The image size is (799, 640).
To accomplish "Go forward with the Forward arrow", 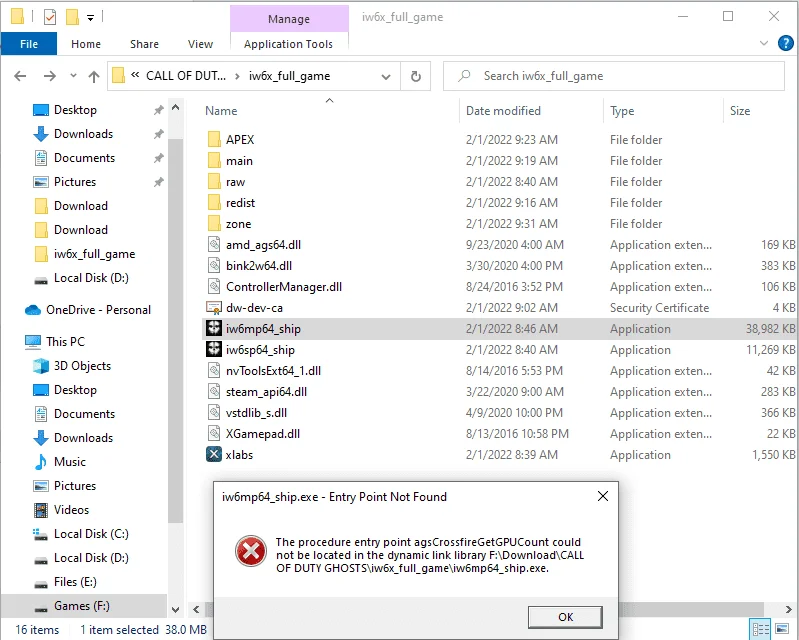I will point(49,76).
